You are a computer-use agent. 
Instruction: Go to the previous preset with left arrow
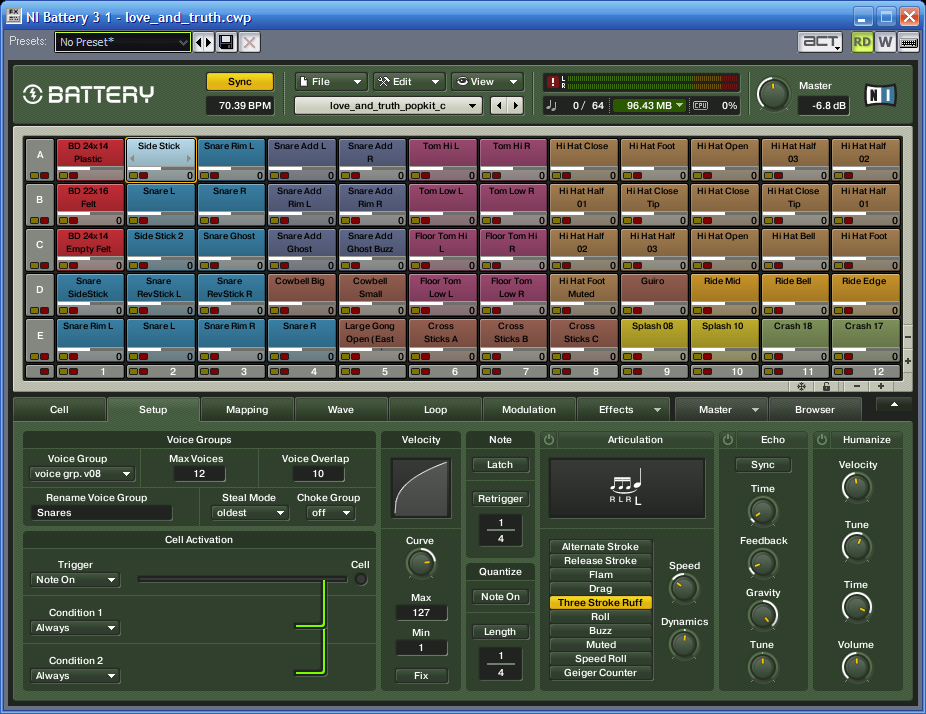pos(199,42)
